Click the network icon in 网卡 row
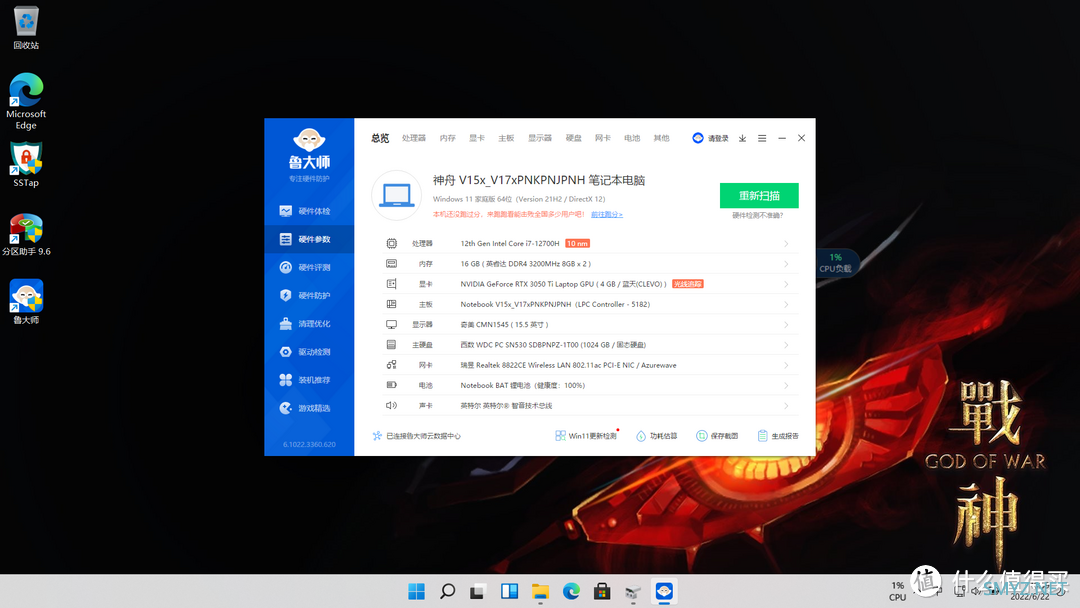Screen dimensions: 1080x608 click(x=391, y=365)
